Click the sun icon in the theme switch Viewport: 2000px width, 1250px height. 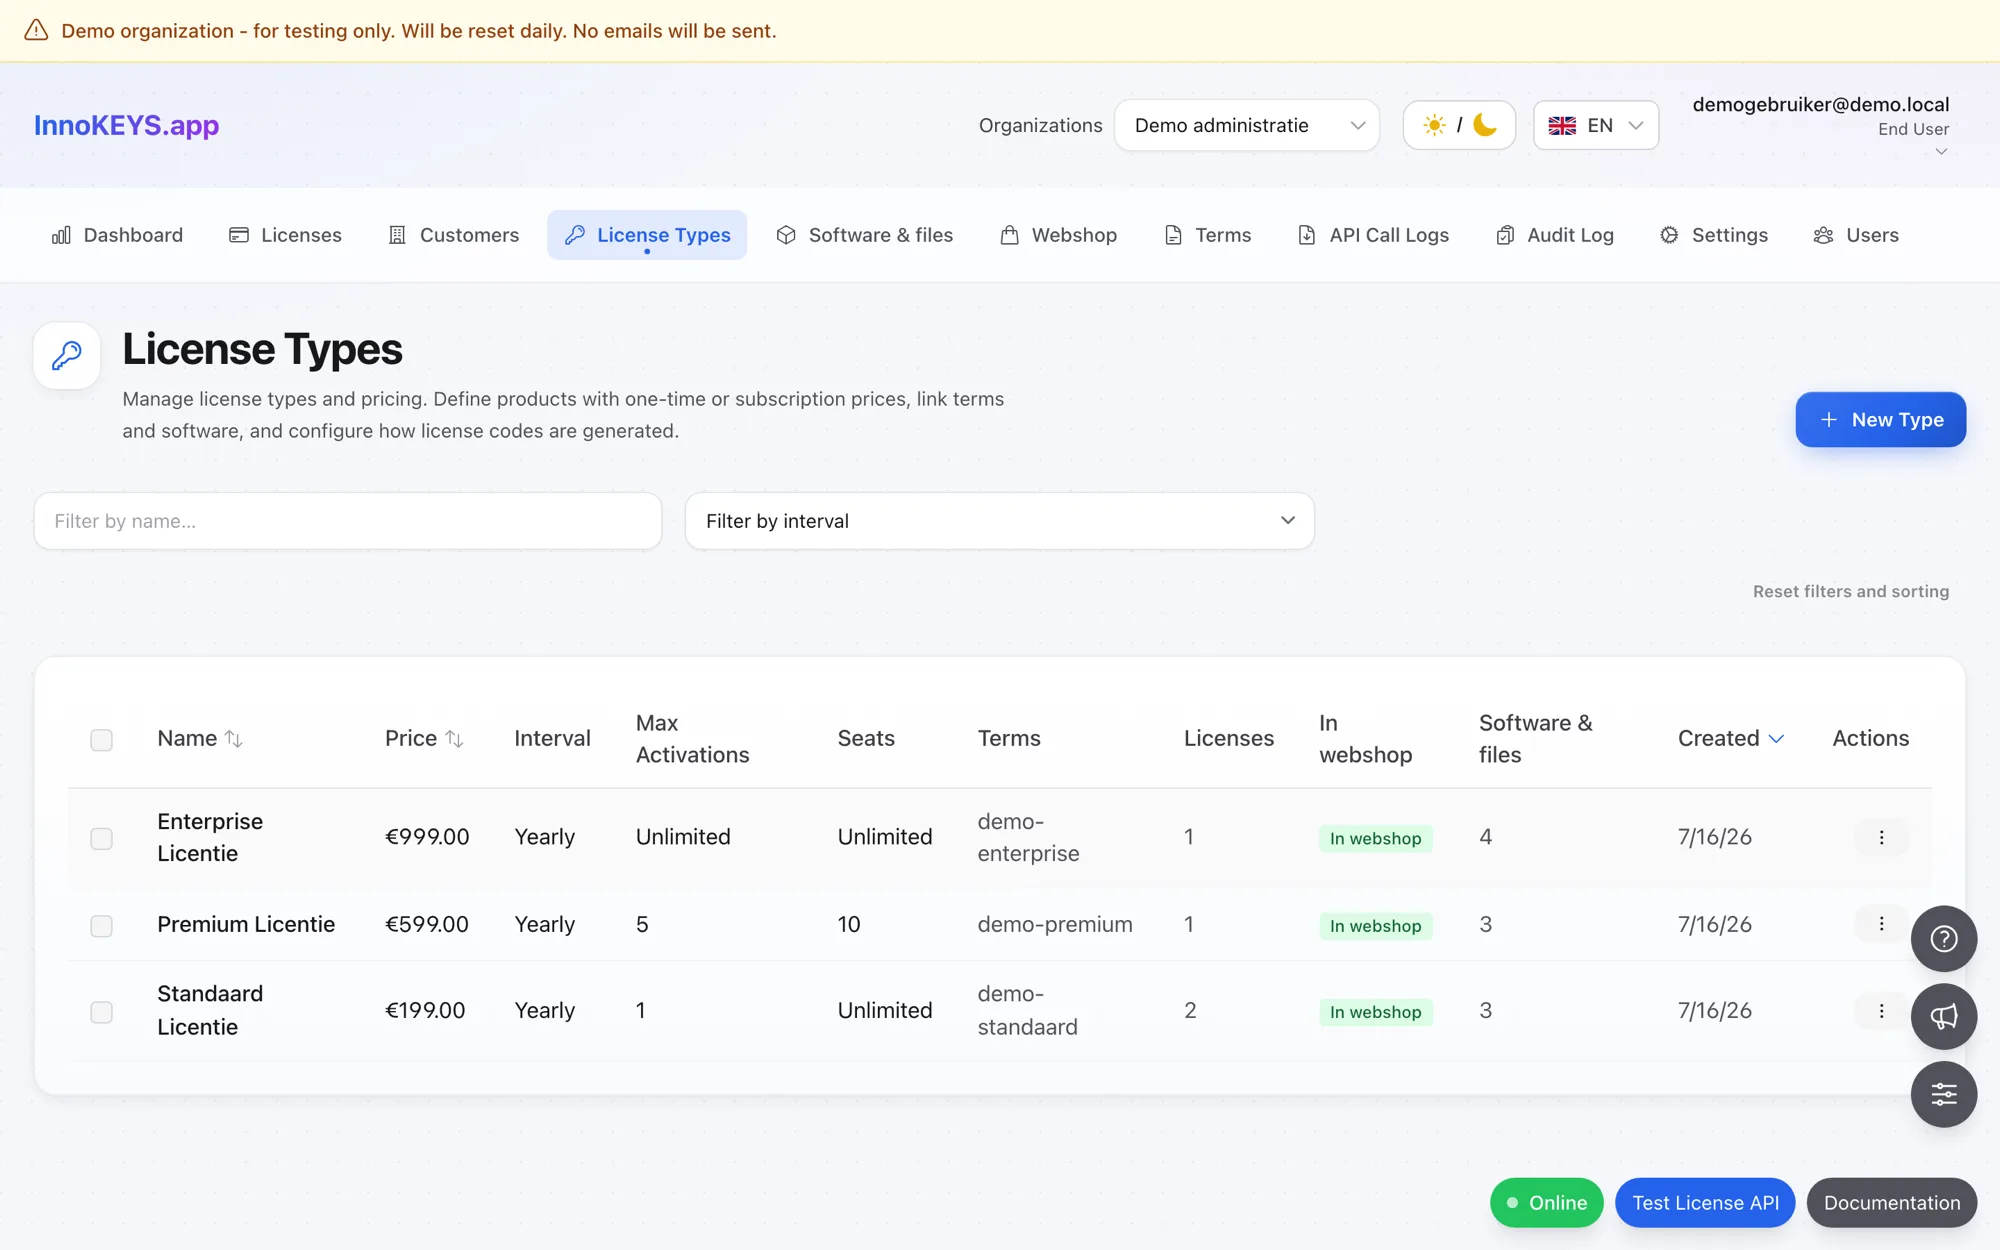(x=1434, y=125)
